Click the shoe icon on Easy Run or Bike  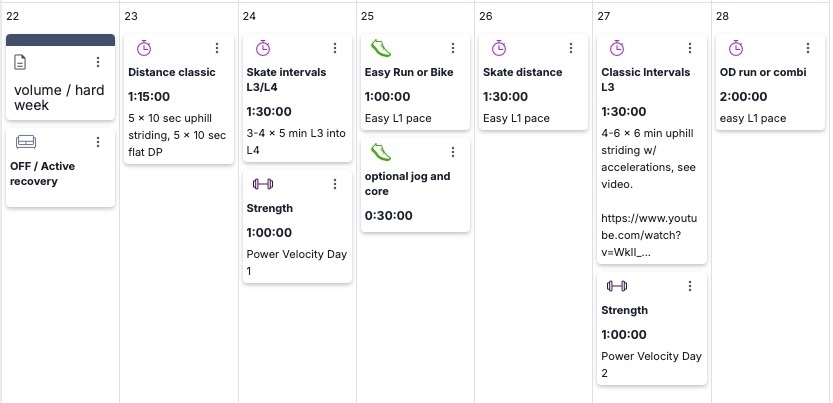pyautogui.click(x=380, y=48)
